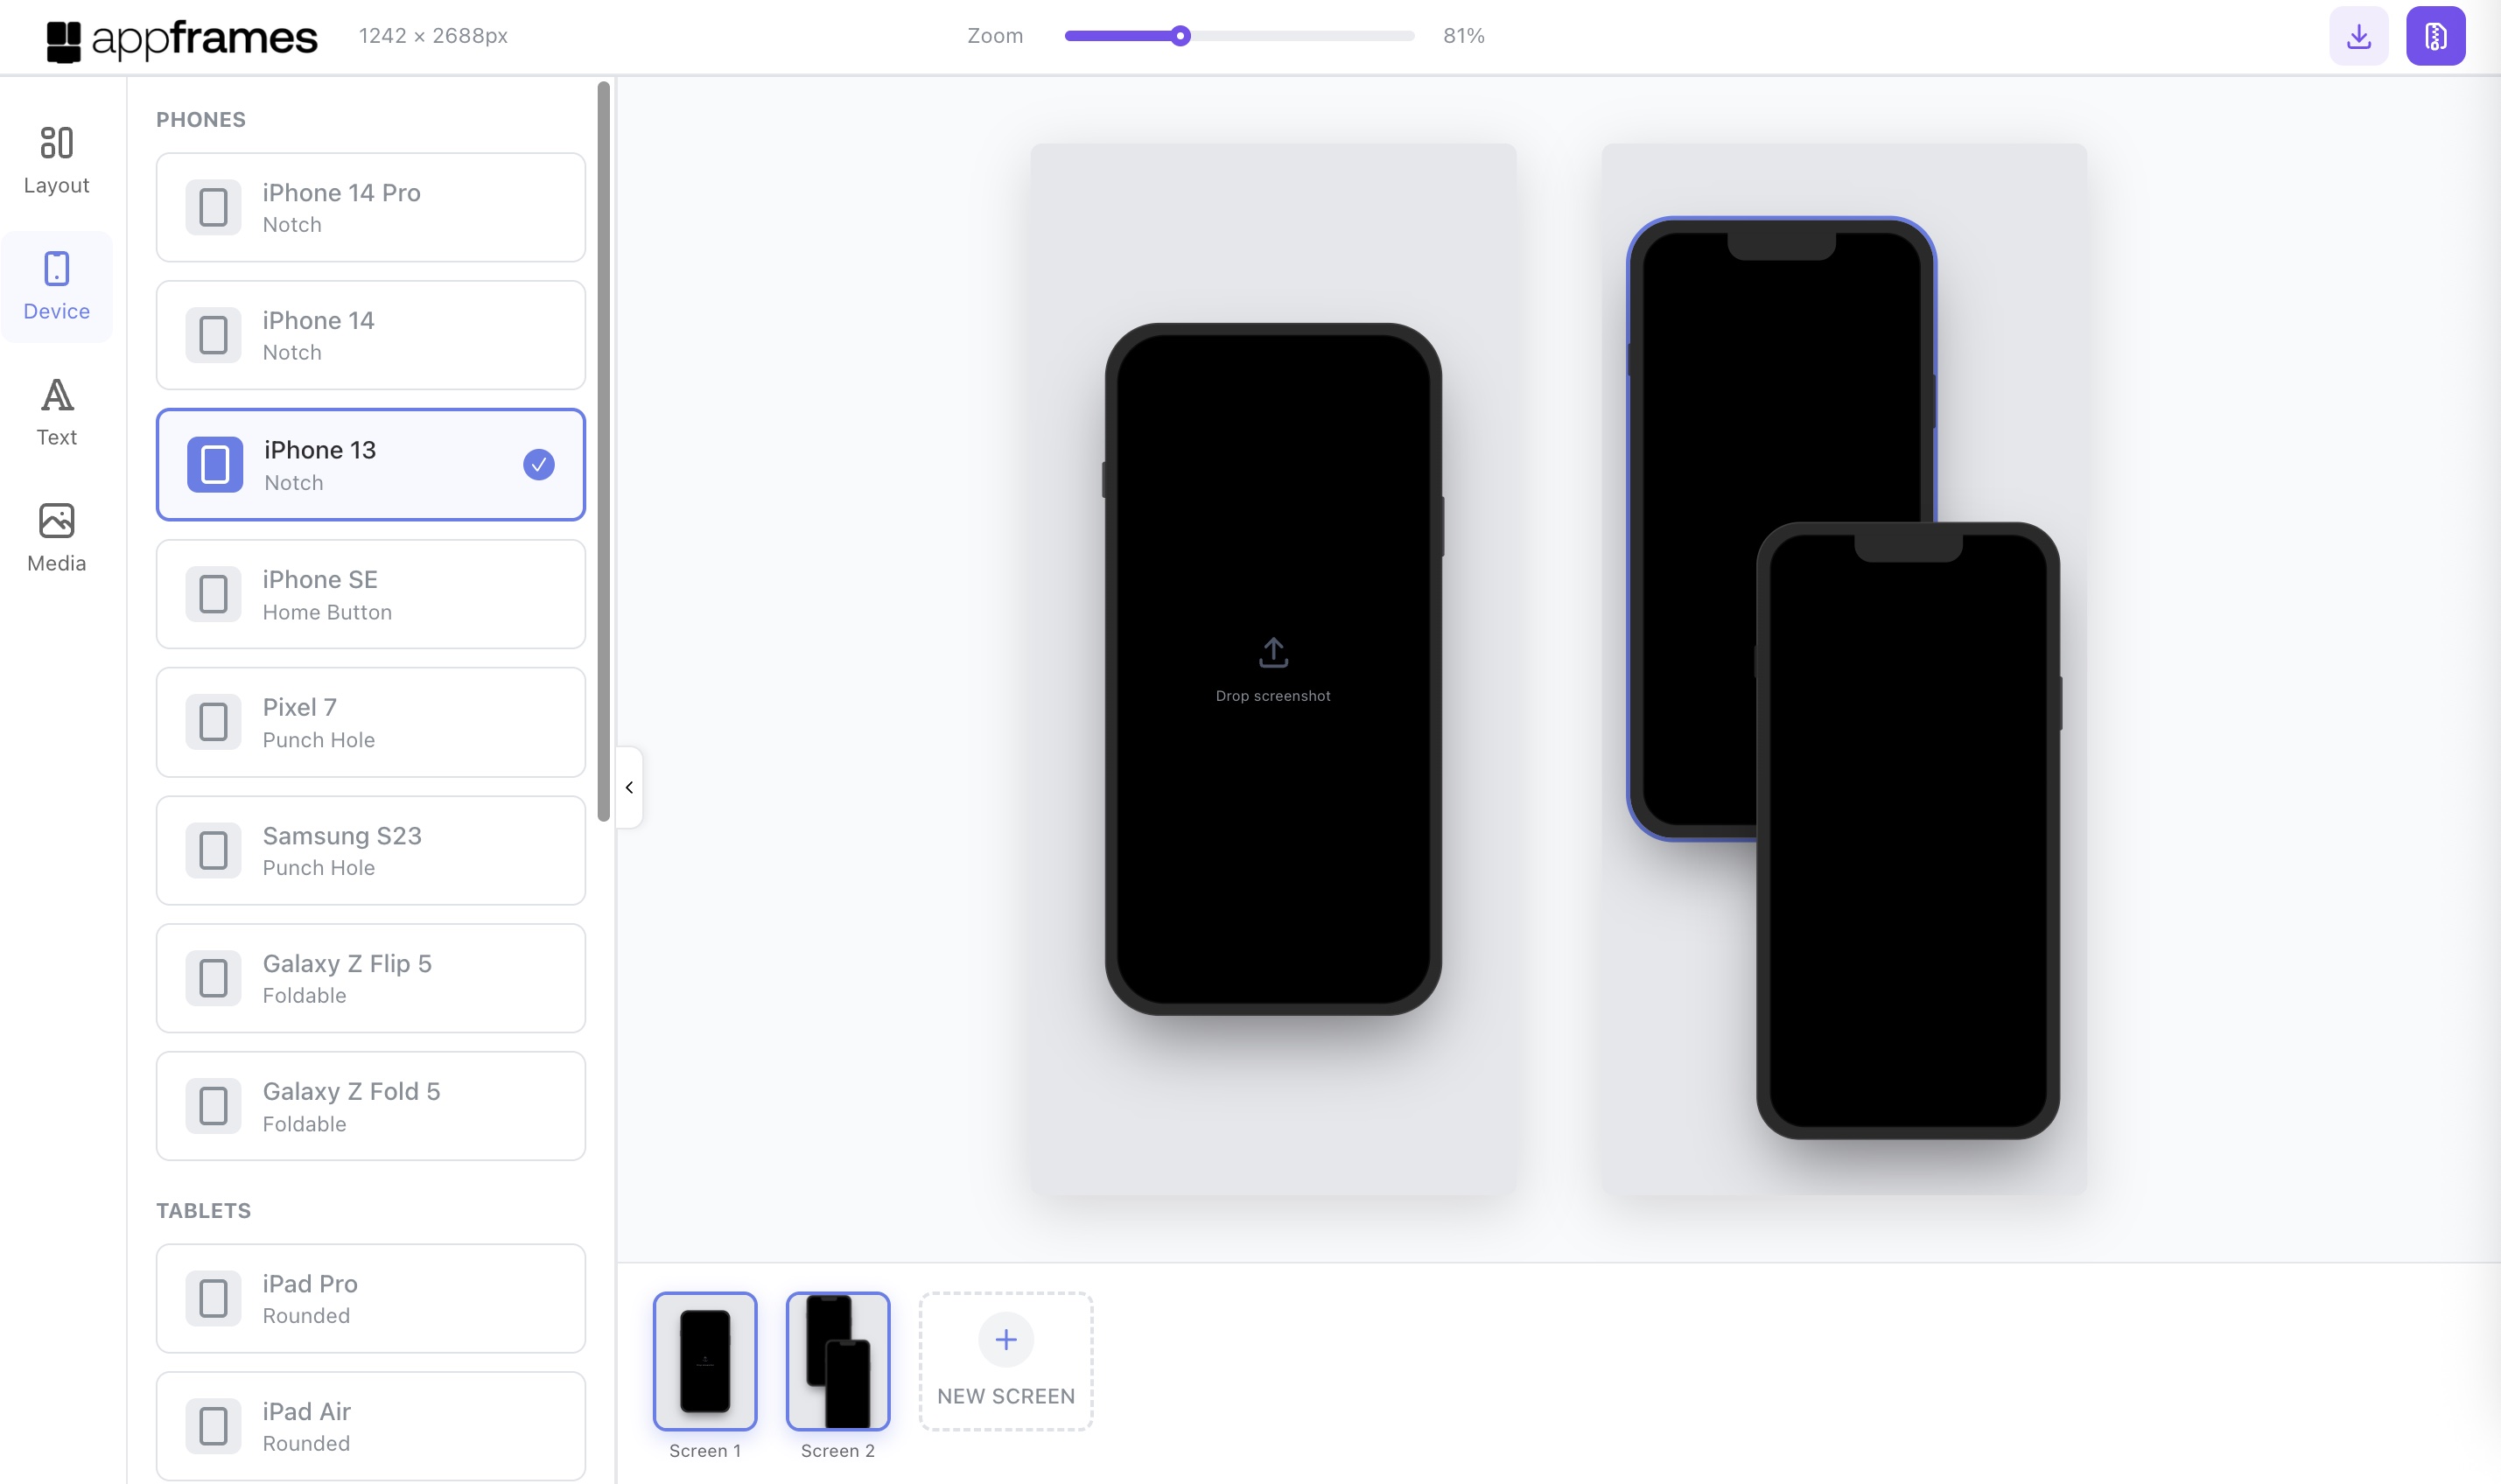Open the Layout panel
The width and height of the screenshot is (2501, 1484).
click(x=56, y=159)
